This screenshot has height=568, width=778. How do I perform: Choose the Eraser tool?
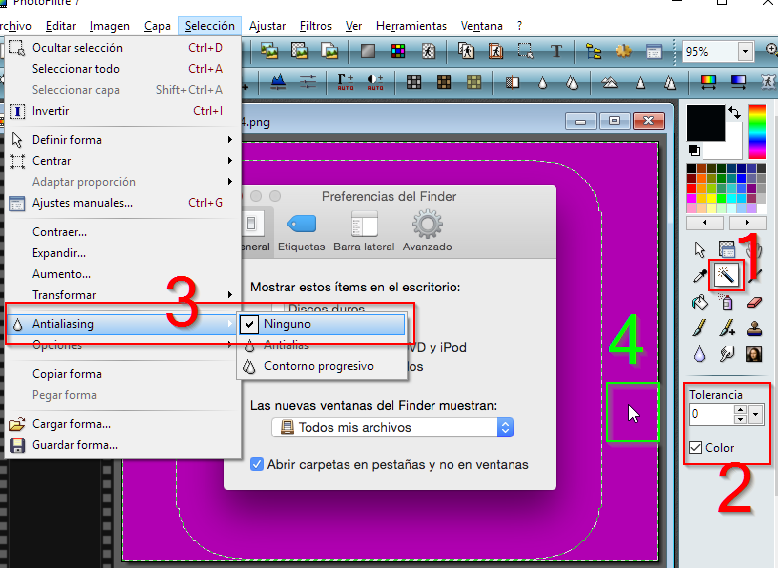[x=754, y=302]
